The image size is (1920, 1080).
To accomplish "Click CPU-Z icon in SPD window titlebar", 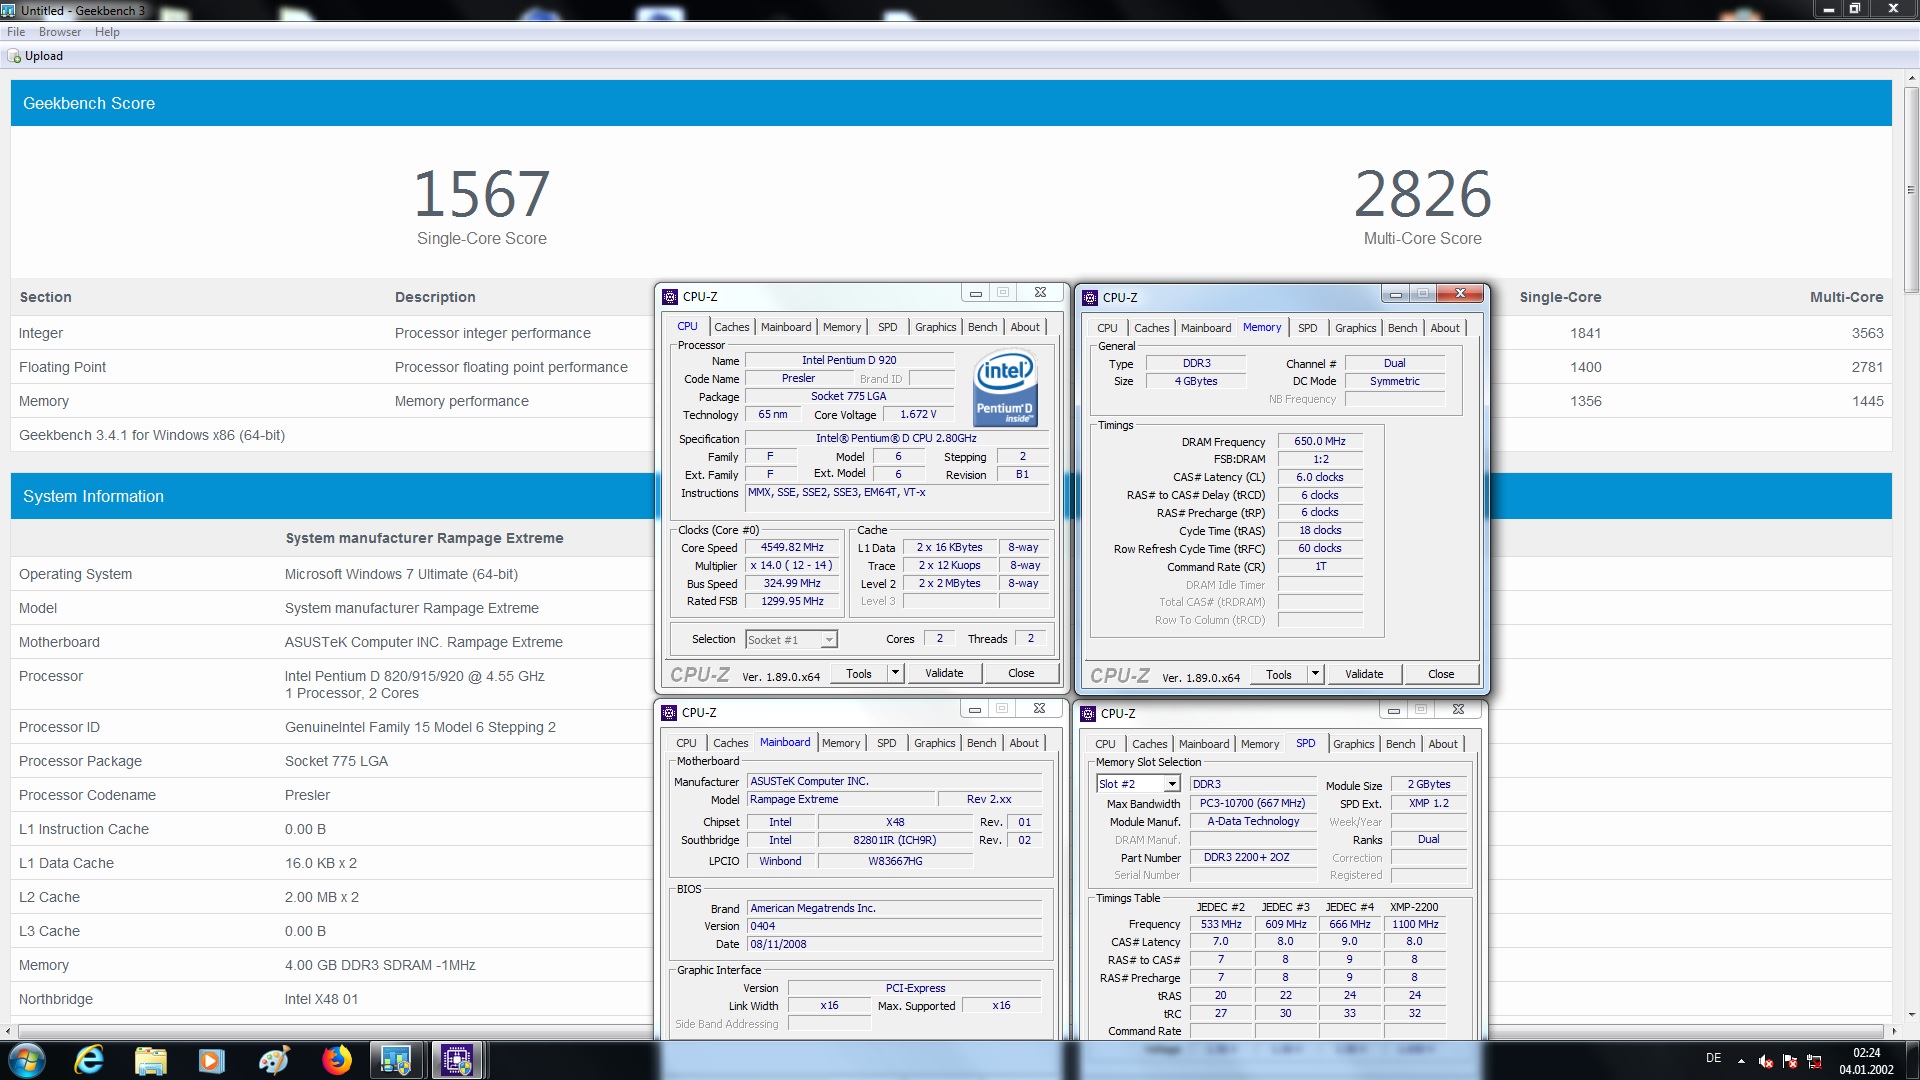I will tap(1089, 713).
